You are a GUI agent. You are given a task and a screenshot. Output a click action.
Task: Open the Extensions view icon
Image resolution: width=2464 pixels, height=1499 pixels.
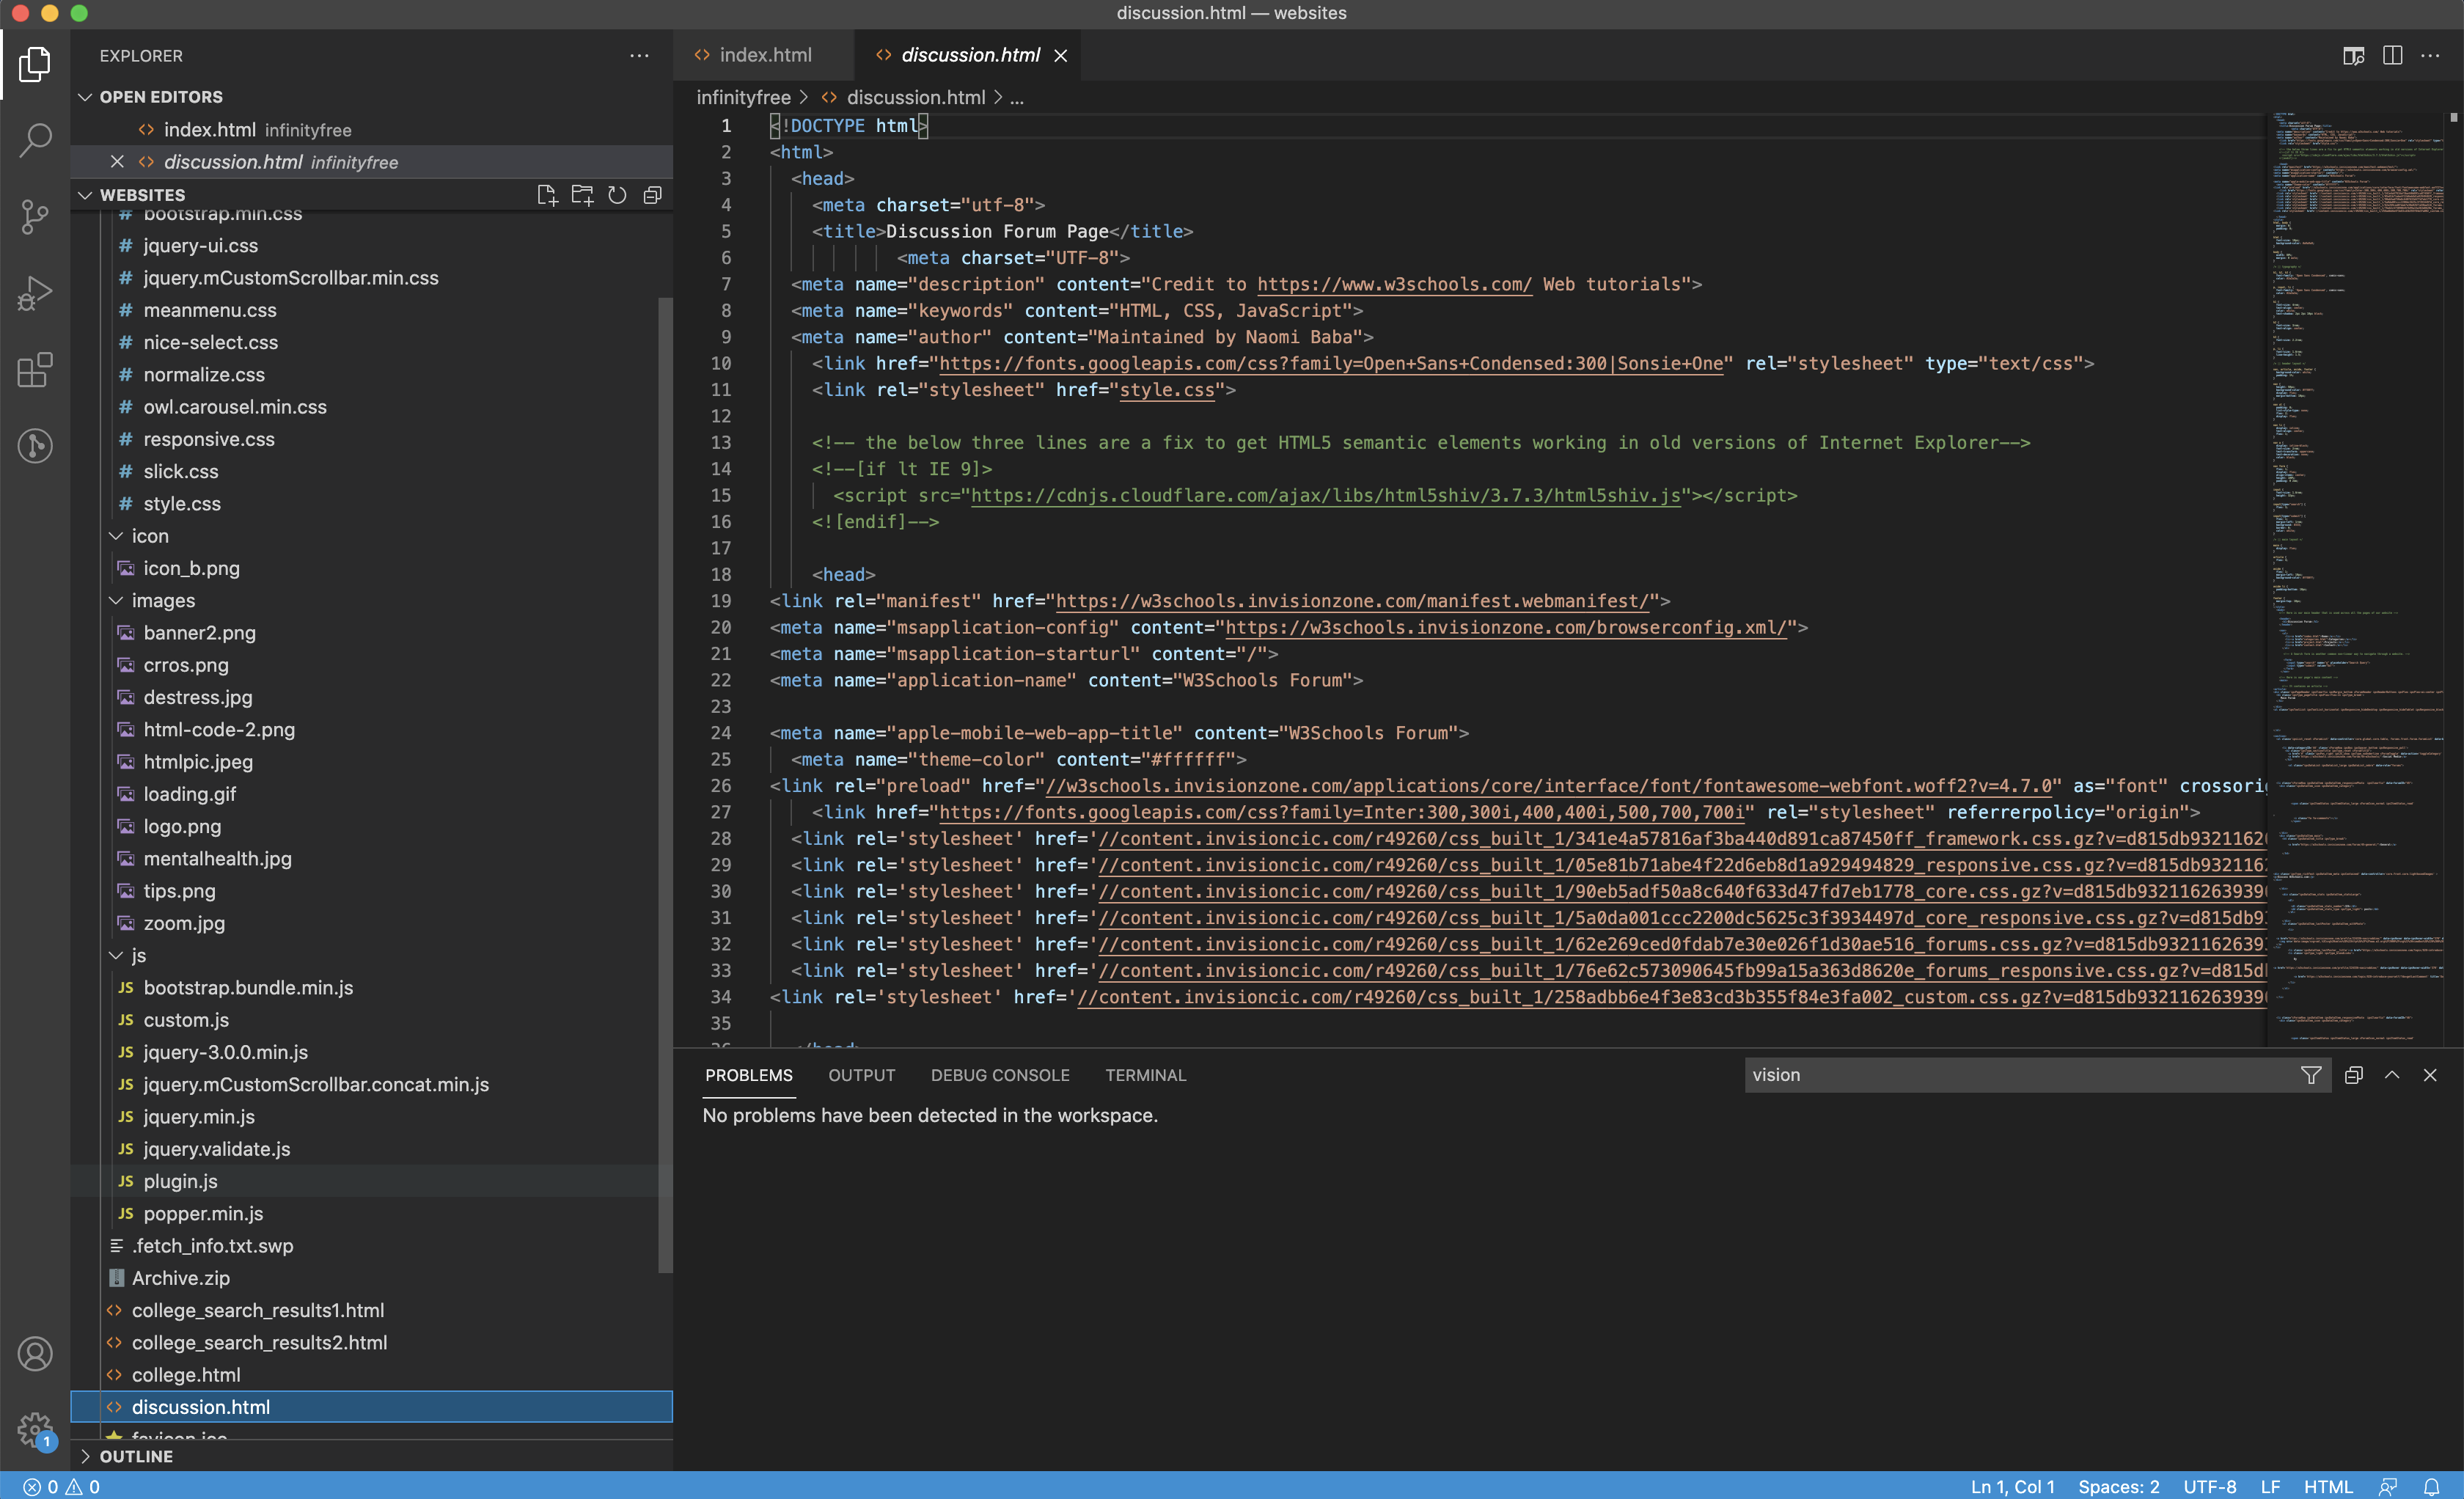pyautogui.click(x=35, y=370)
